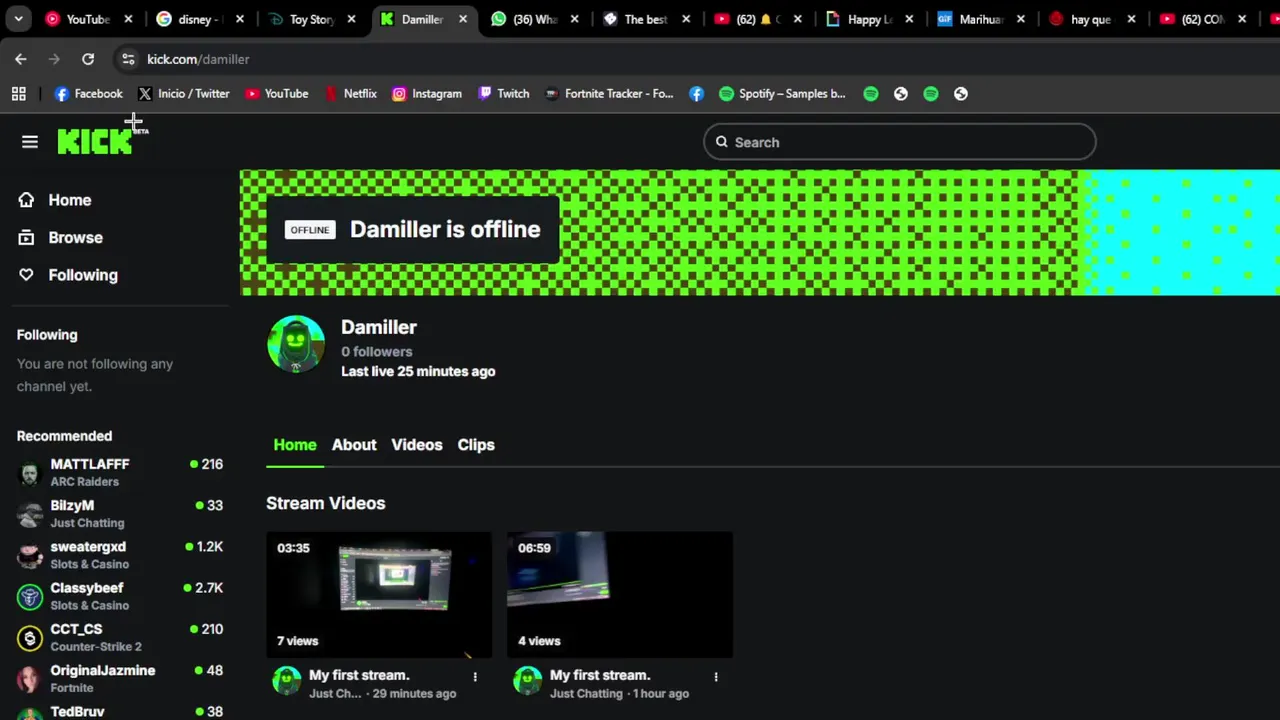This screenshot has width=1280, height=720.
Task: Click the OriginalJazmine channel avatar
Action: click(x=30, y=678)
